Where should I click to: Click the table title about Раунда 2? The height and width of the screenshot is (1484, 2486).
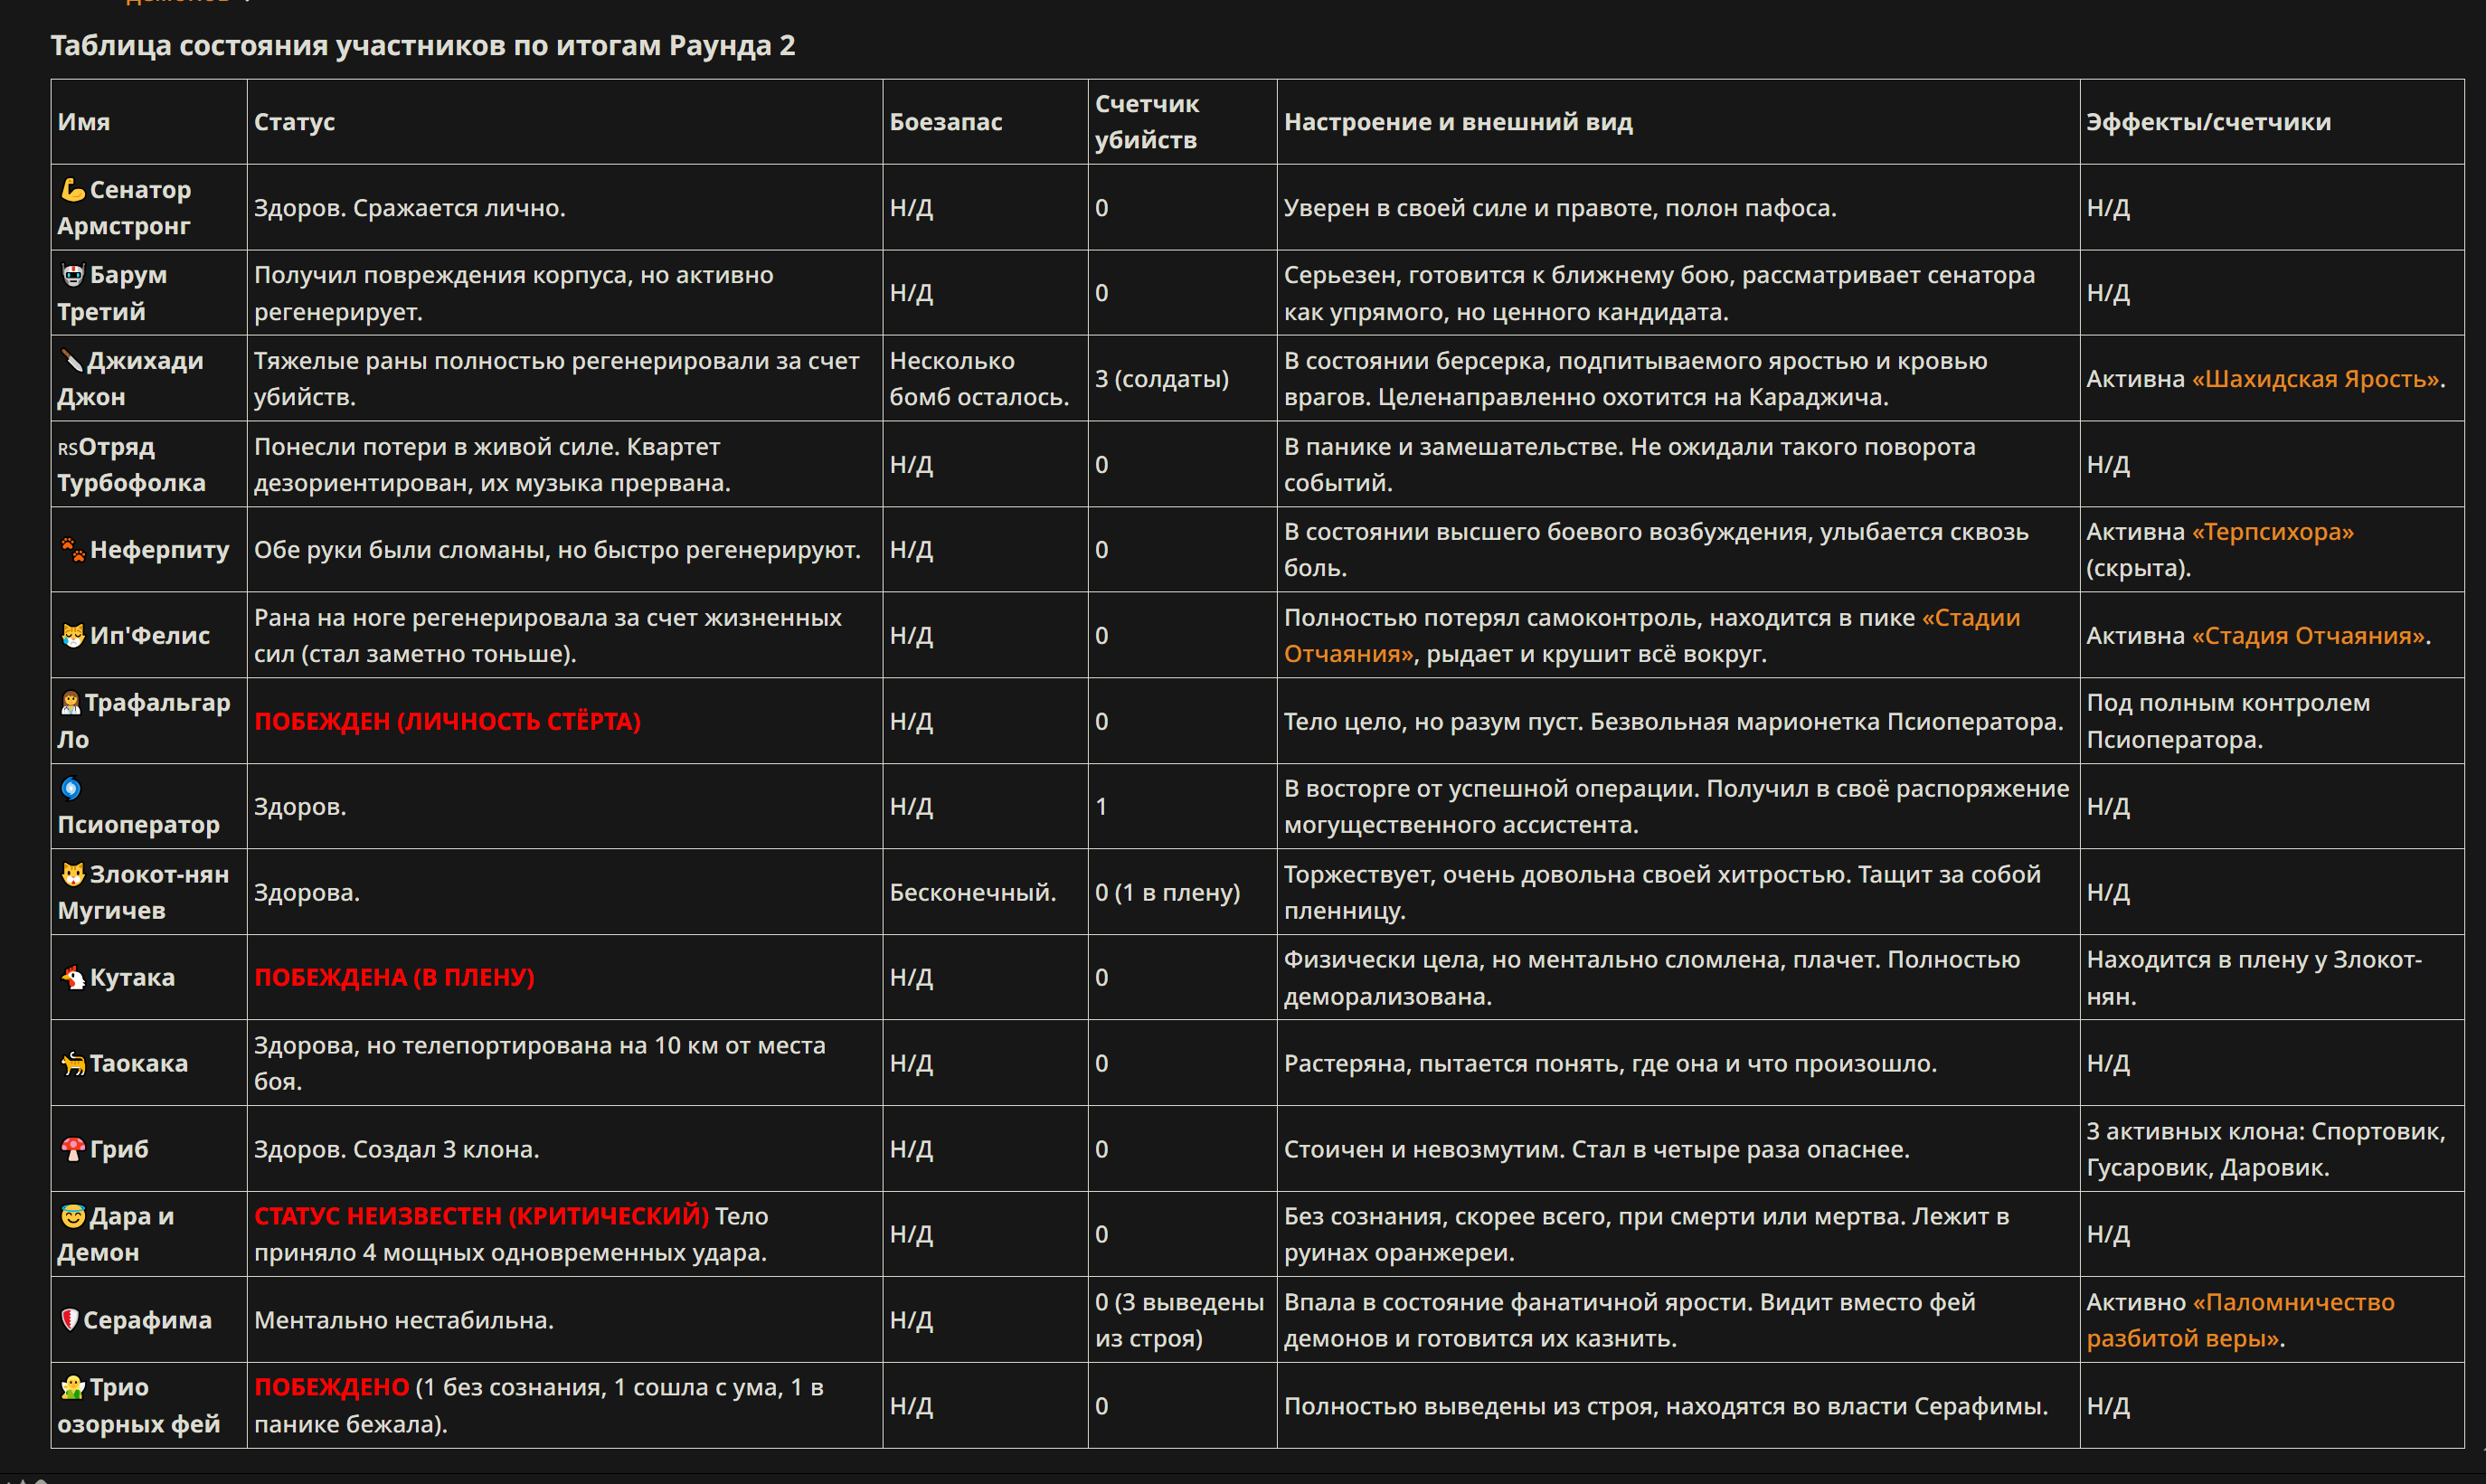423,45
